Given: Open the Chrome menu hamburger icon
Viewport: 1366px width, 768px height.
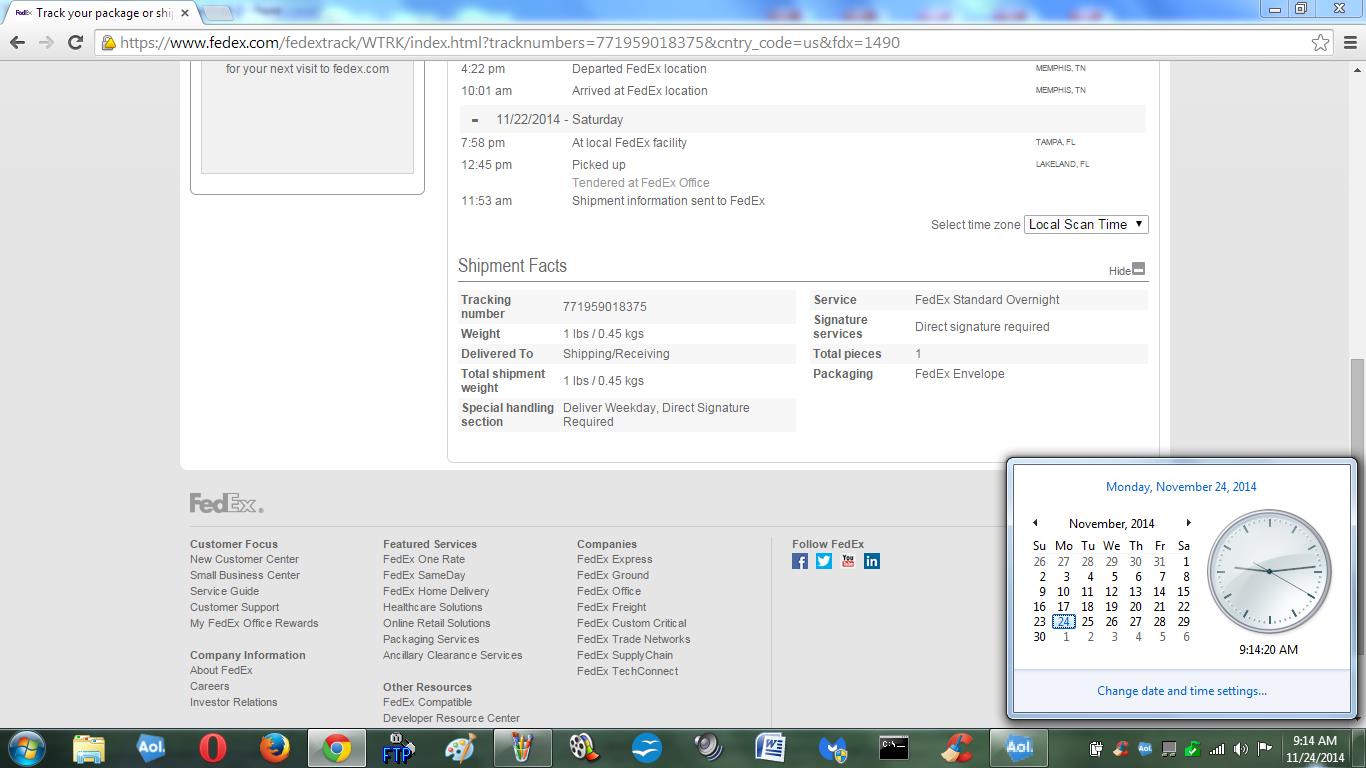Looking at the screenshot, I should coord(1349,43).
